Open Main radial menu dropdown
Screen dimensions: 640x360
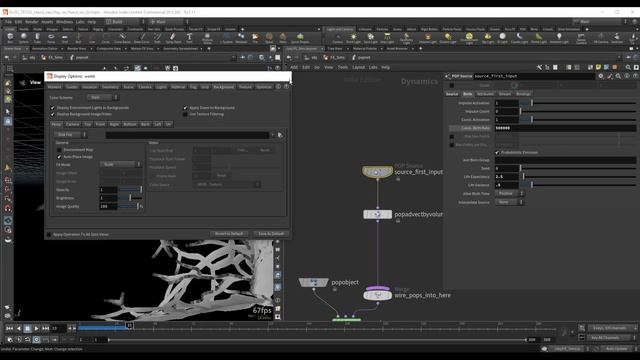pos(168,22)
